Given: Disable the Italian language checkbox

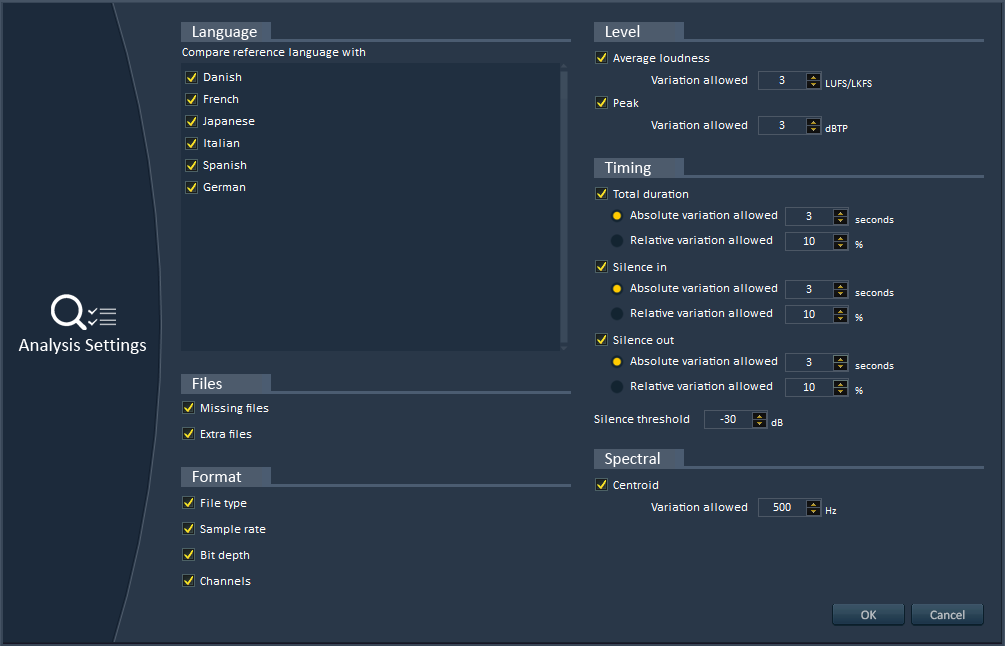Looking at the screenshot, I should click(191, 144).
